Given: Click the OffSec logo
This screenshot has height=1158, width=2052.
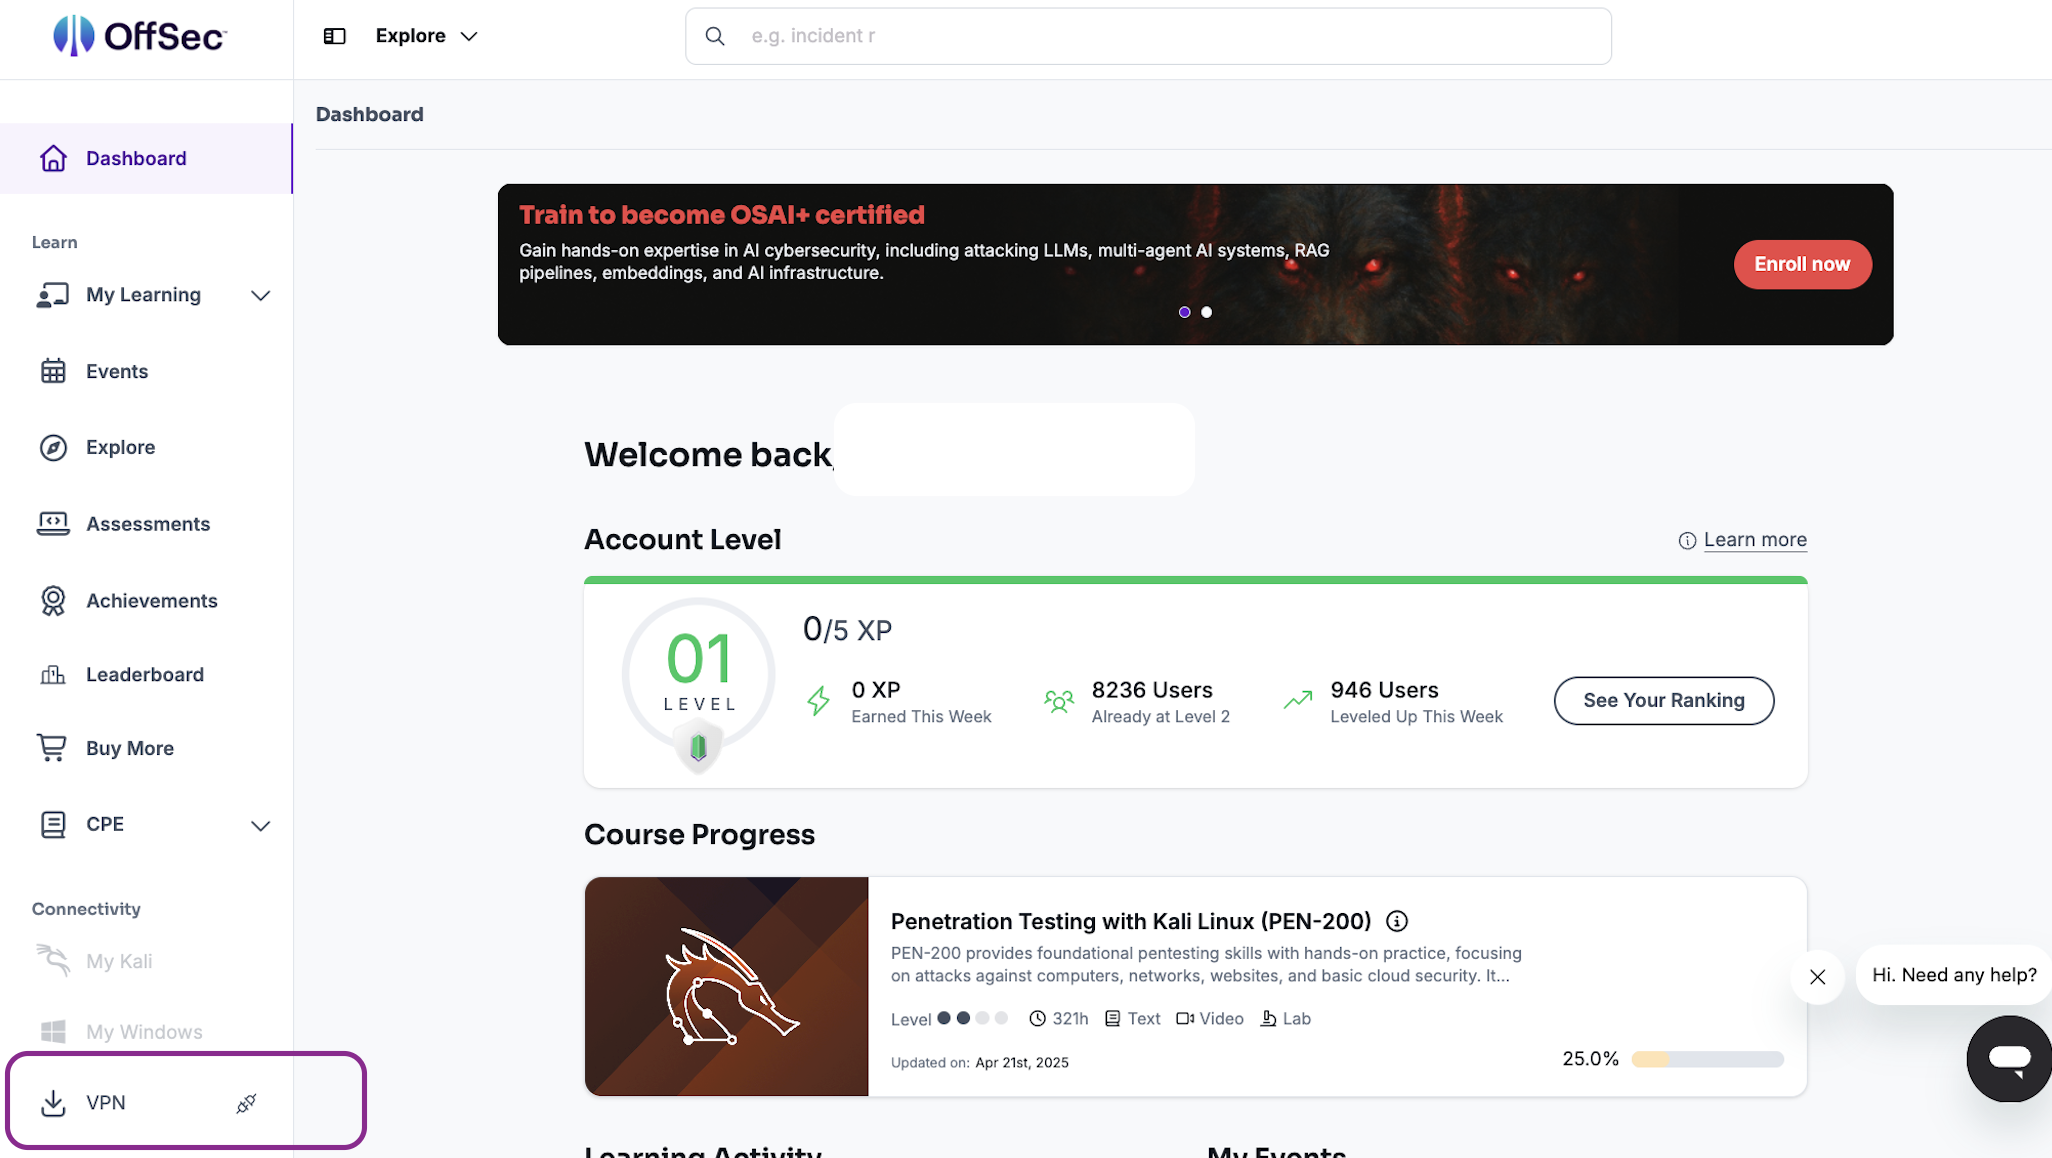Looking at the screenshot, I should [140, 36].
